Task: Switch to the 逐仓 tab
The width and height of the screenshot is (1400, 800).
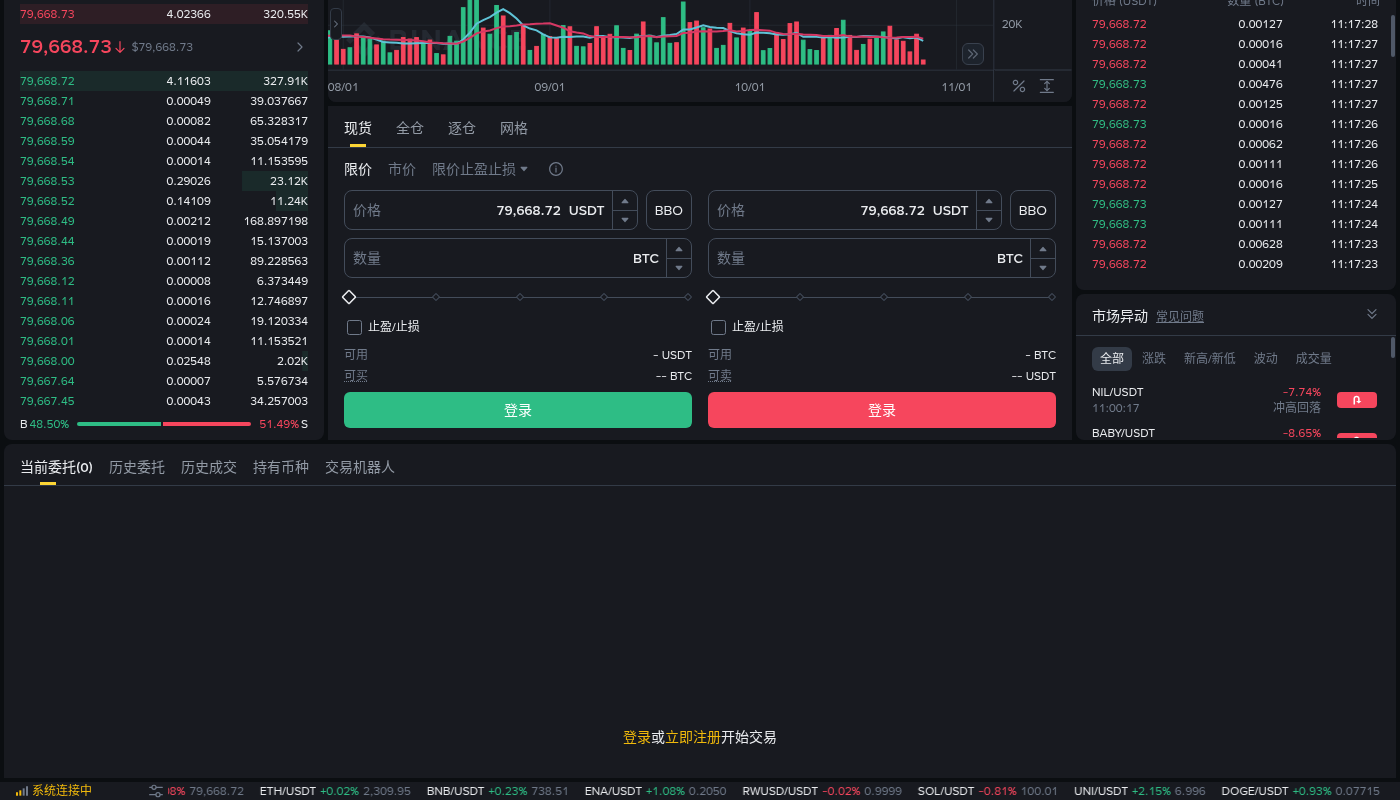Action: pos(462,128)
